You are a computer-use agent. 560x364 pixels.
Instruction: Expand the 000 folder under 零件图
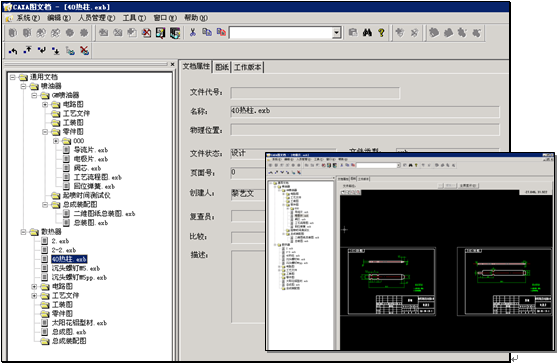click(56, 141)
